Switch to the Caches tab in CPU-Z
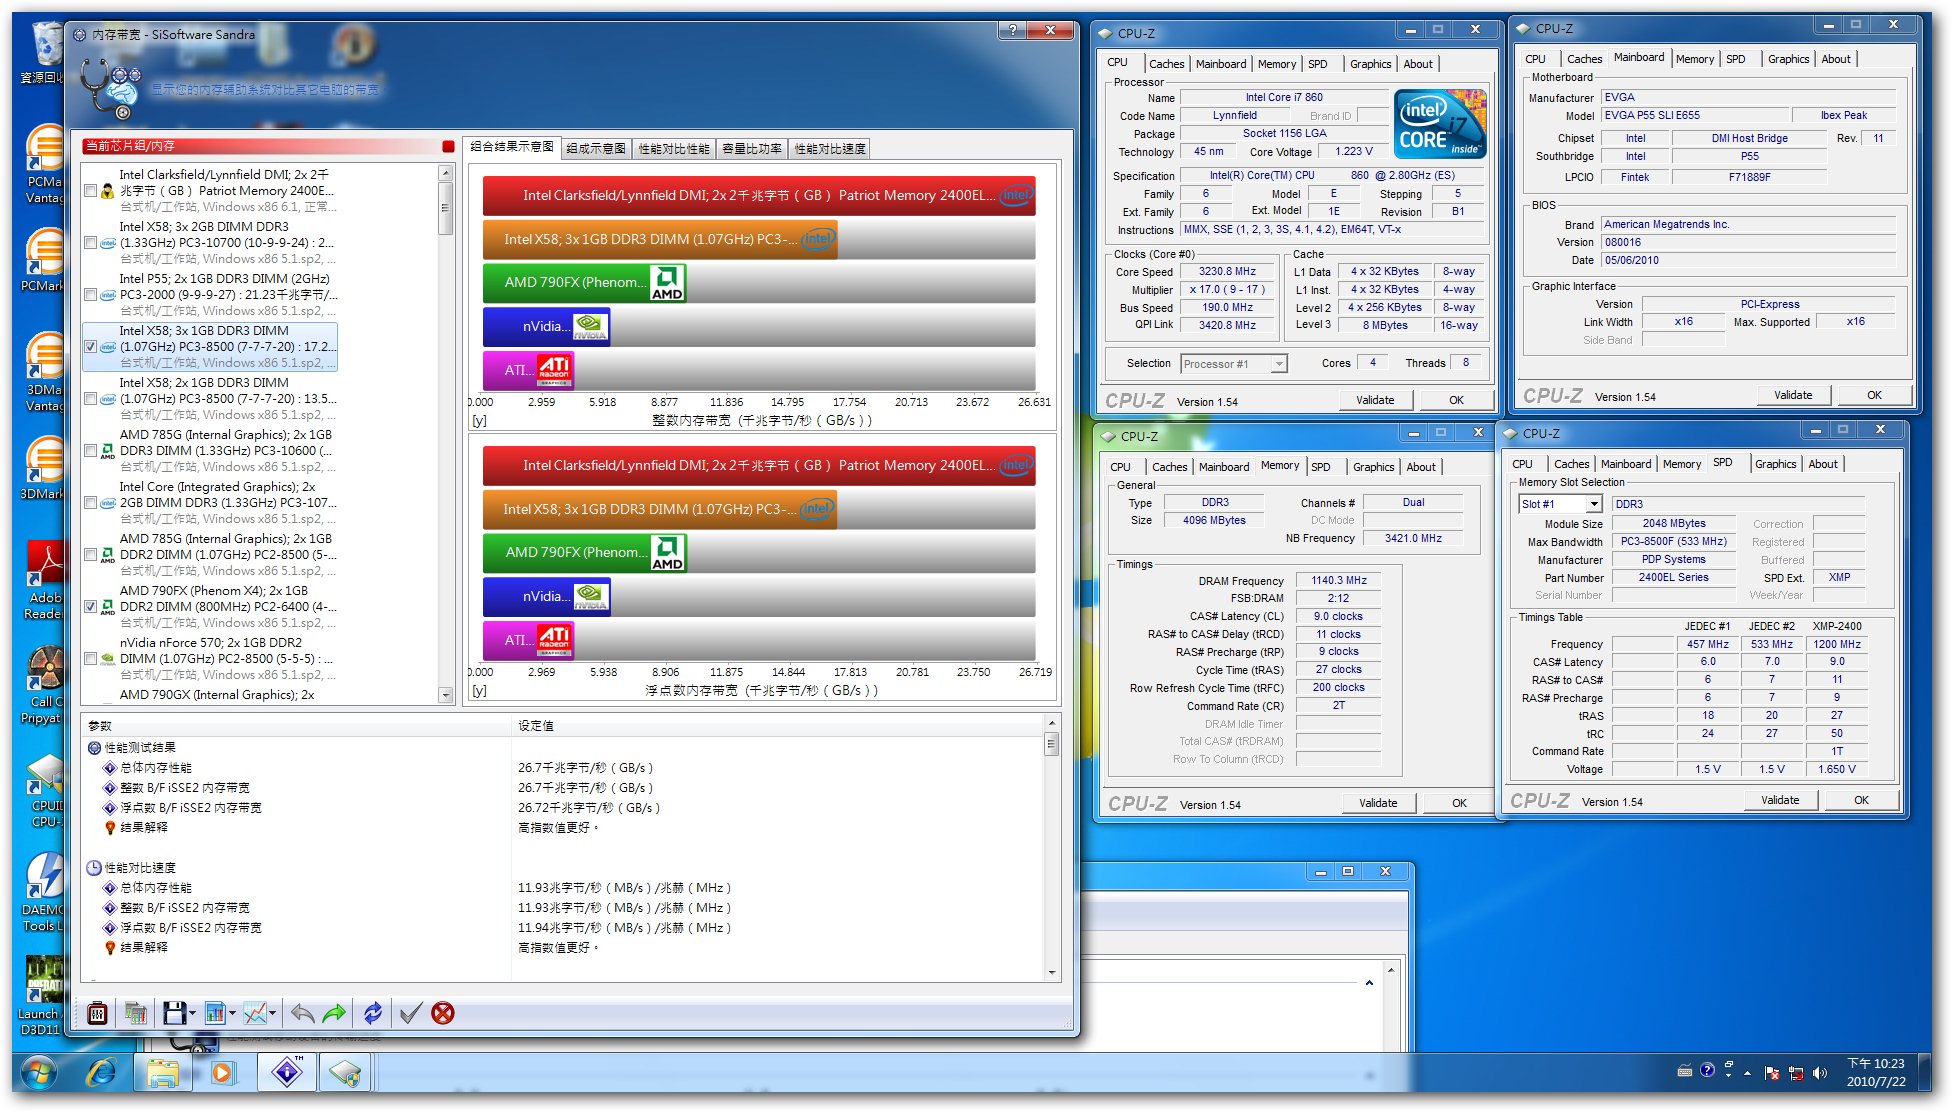The image size is (1952, 1112). (x=1166, y=63)
